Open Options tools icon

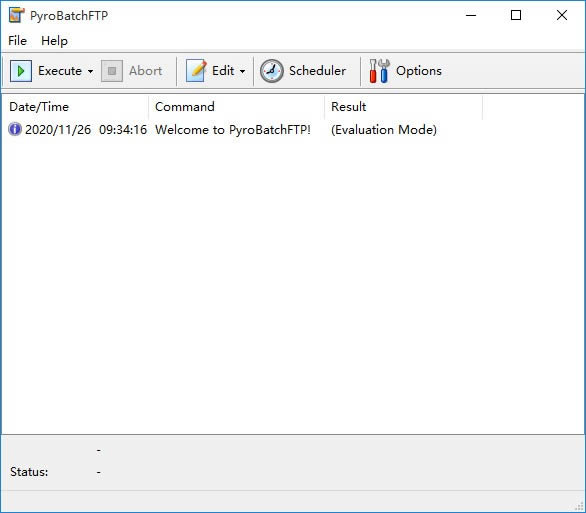(379, 71)
